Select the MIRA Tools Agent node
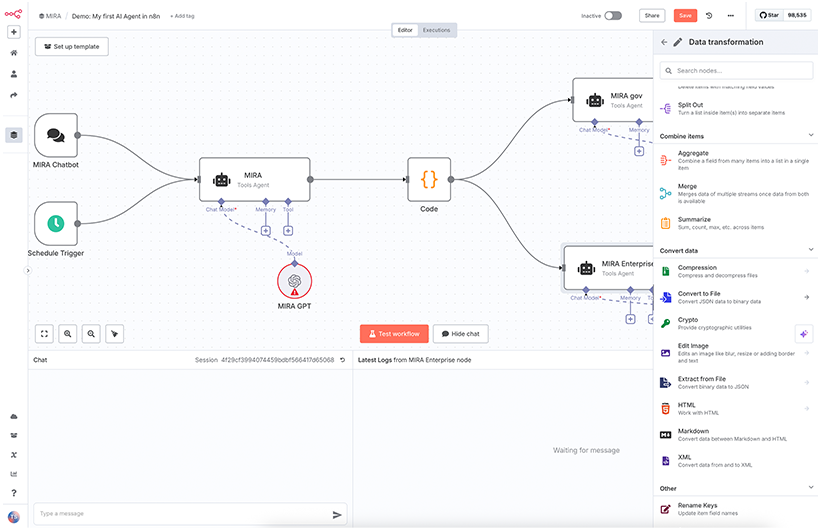The width and height of the screenshot is (820, 530). [x=254, y=179]
